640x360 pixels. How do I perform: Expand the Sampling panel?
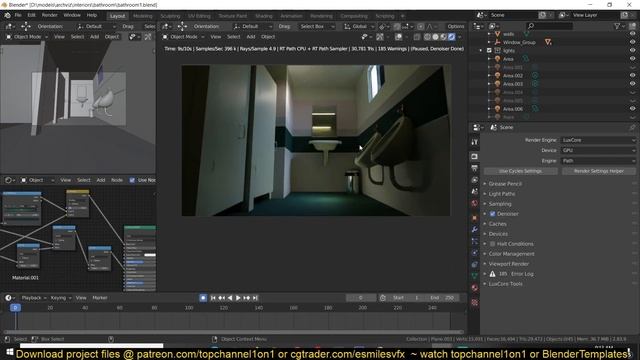(x=500, y=204)
